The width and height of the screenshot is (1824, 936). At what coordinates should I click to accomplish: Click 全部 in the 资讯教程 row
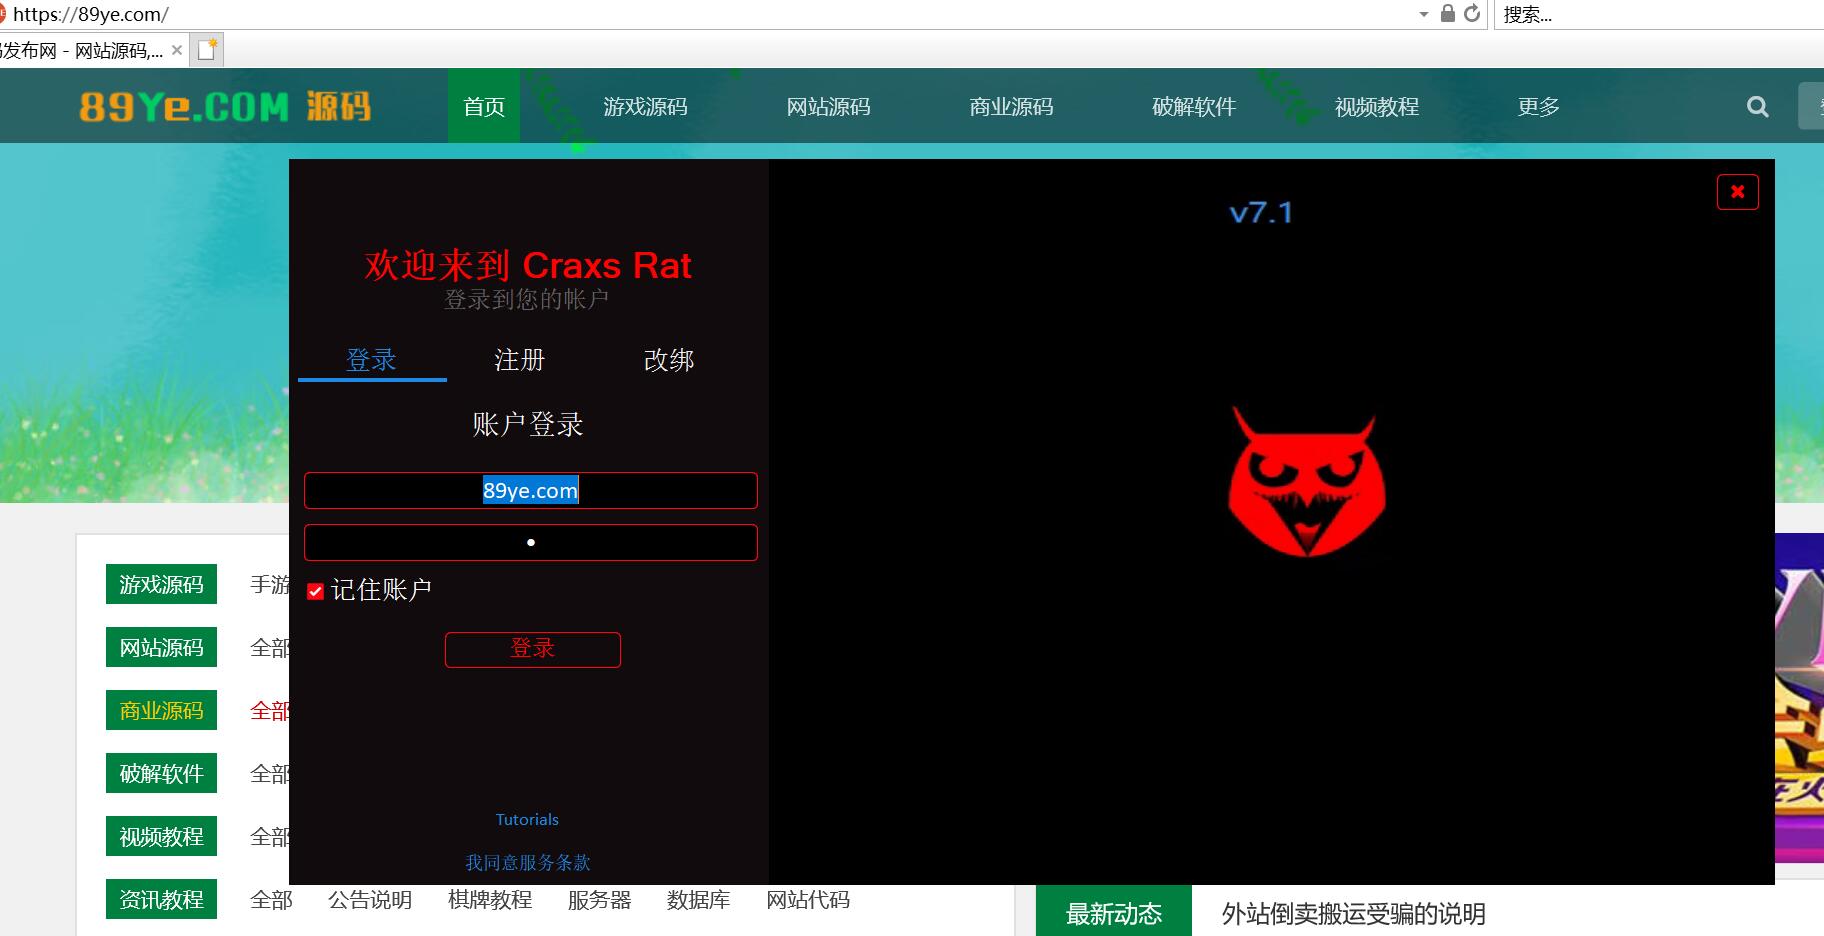[x=271, y=900]
